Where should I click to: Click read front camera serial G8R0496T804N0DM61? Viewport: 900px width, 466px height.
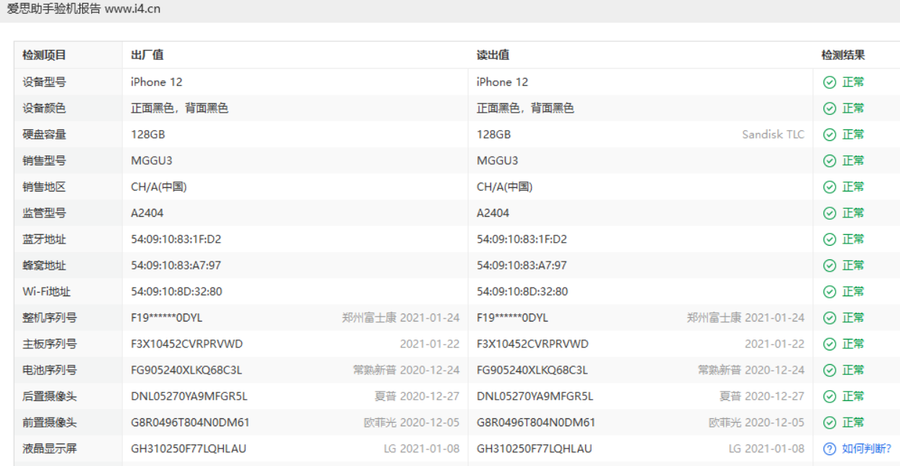536,422
